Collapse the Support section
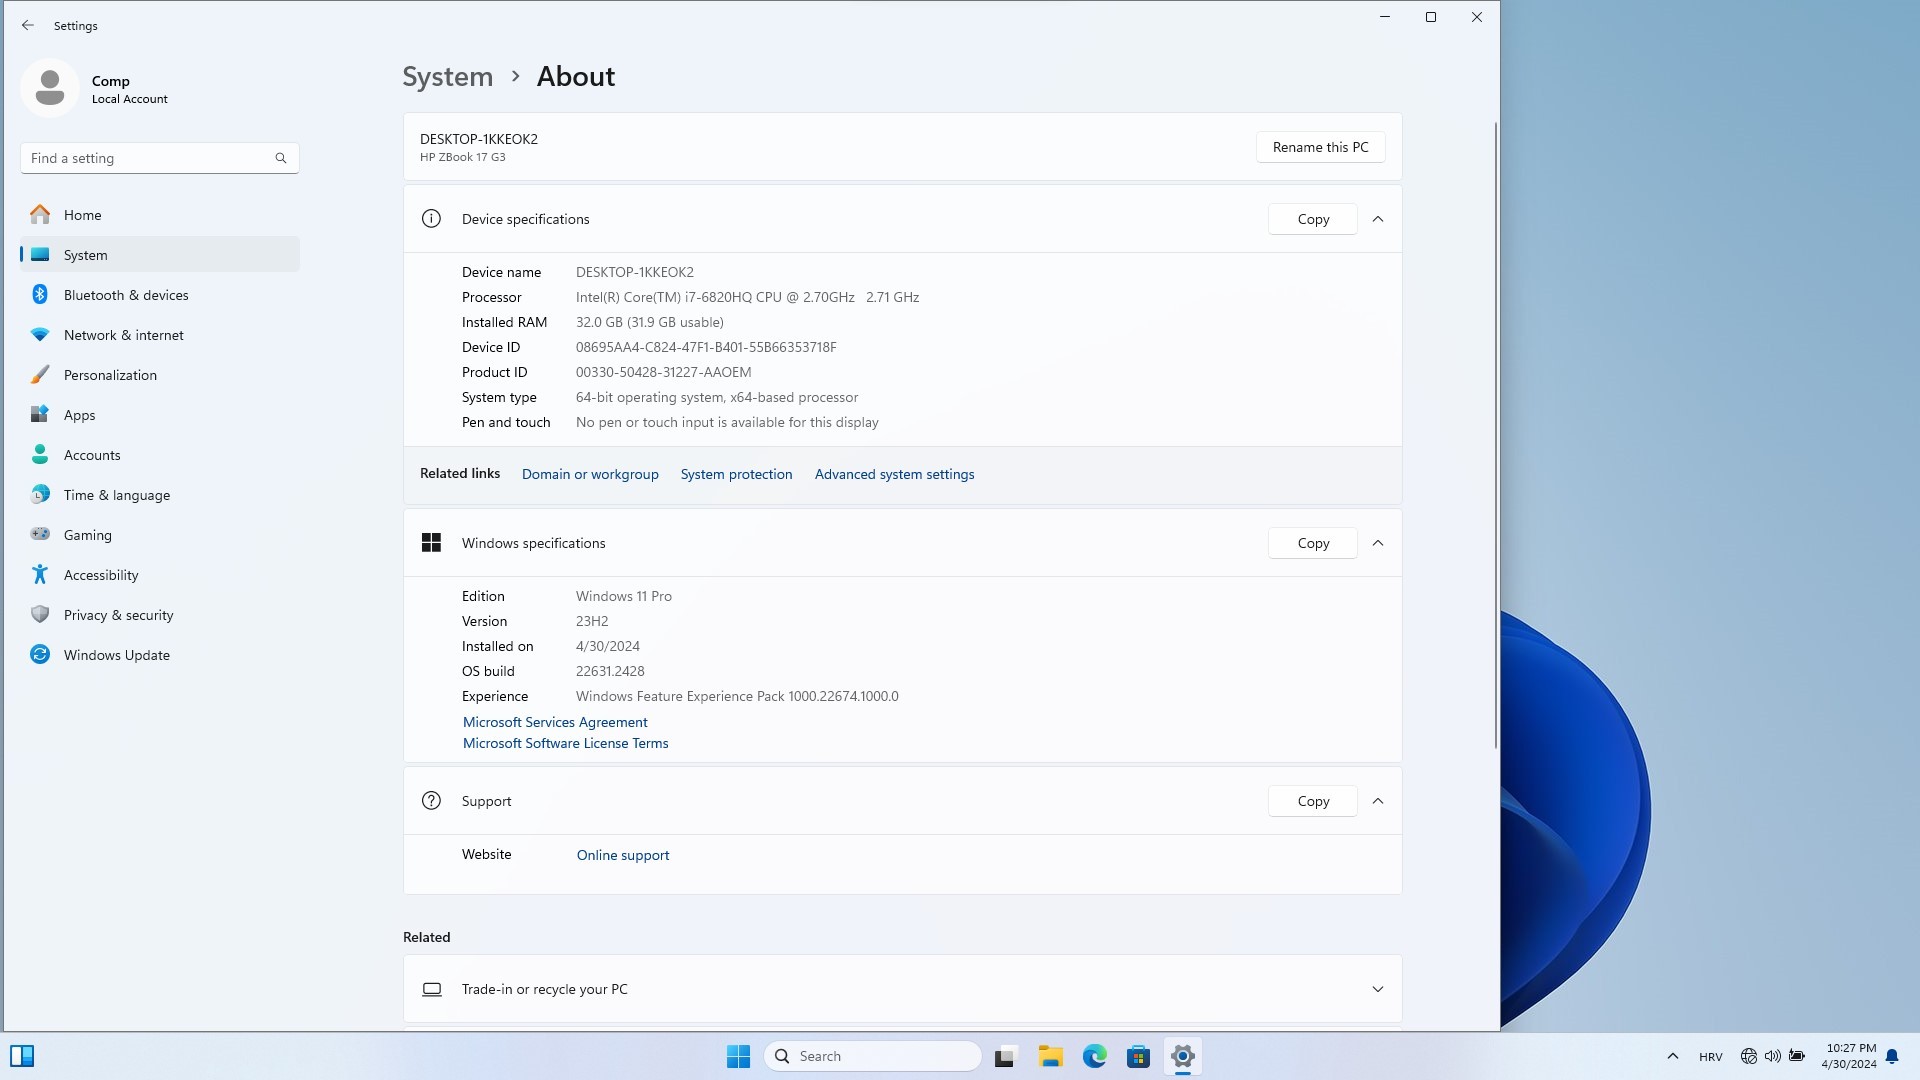 tap(1378, 801)
